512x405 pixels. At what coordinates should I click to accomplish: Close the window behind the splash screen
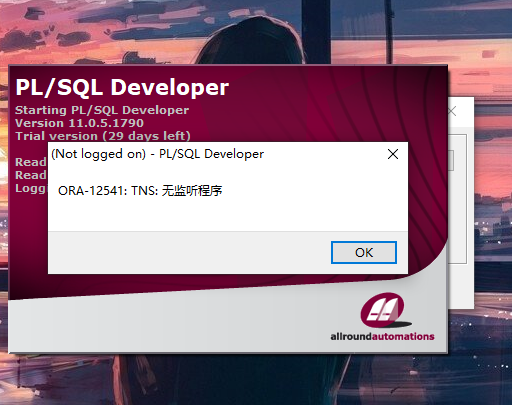pos(452,111)
